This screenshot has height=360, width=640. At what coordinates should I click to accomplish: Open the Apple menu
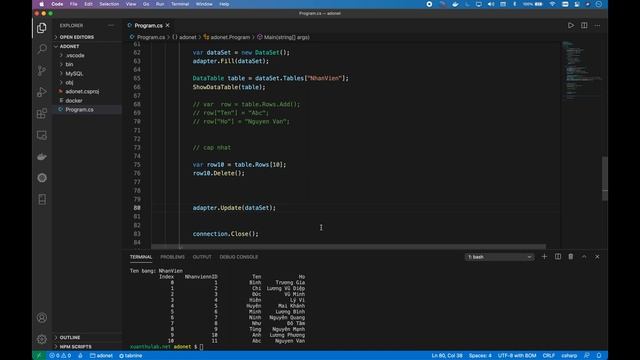[42, 4]
